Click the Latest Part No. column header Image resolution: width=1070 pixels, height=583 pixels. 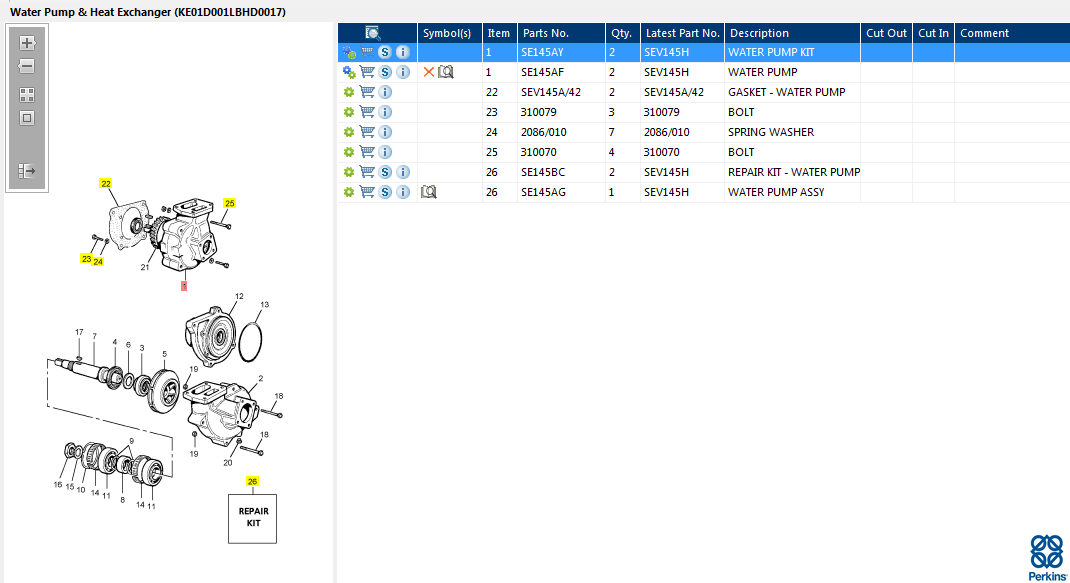(682, 33)
